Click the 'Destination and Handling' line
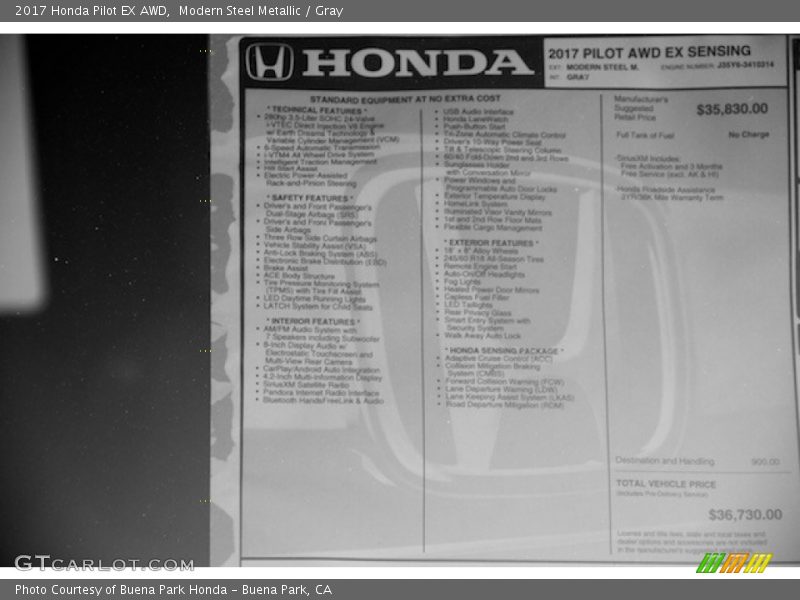 tap(697, 461)
